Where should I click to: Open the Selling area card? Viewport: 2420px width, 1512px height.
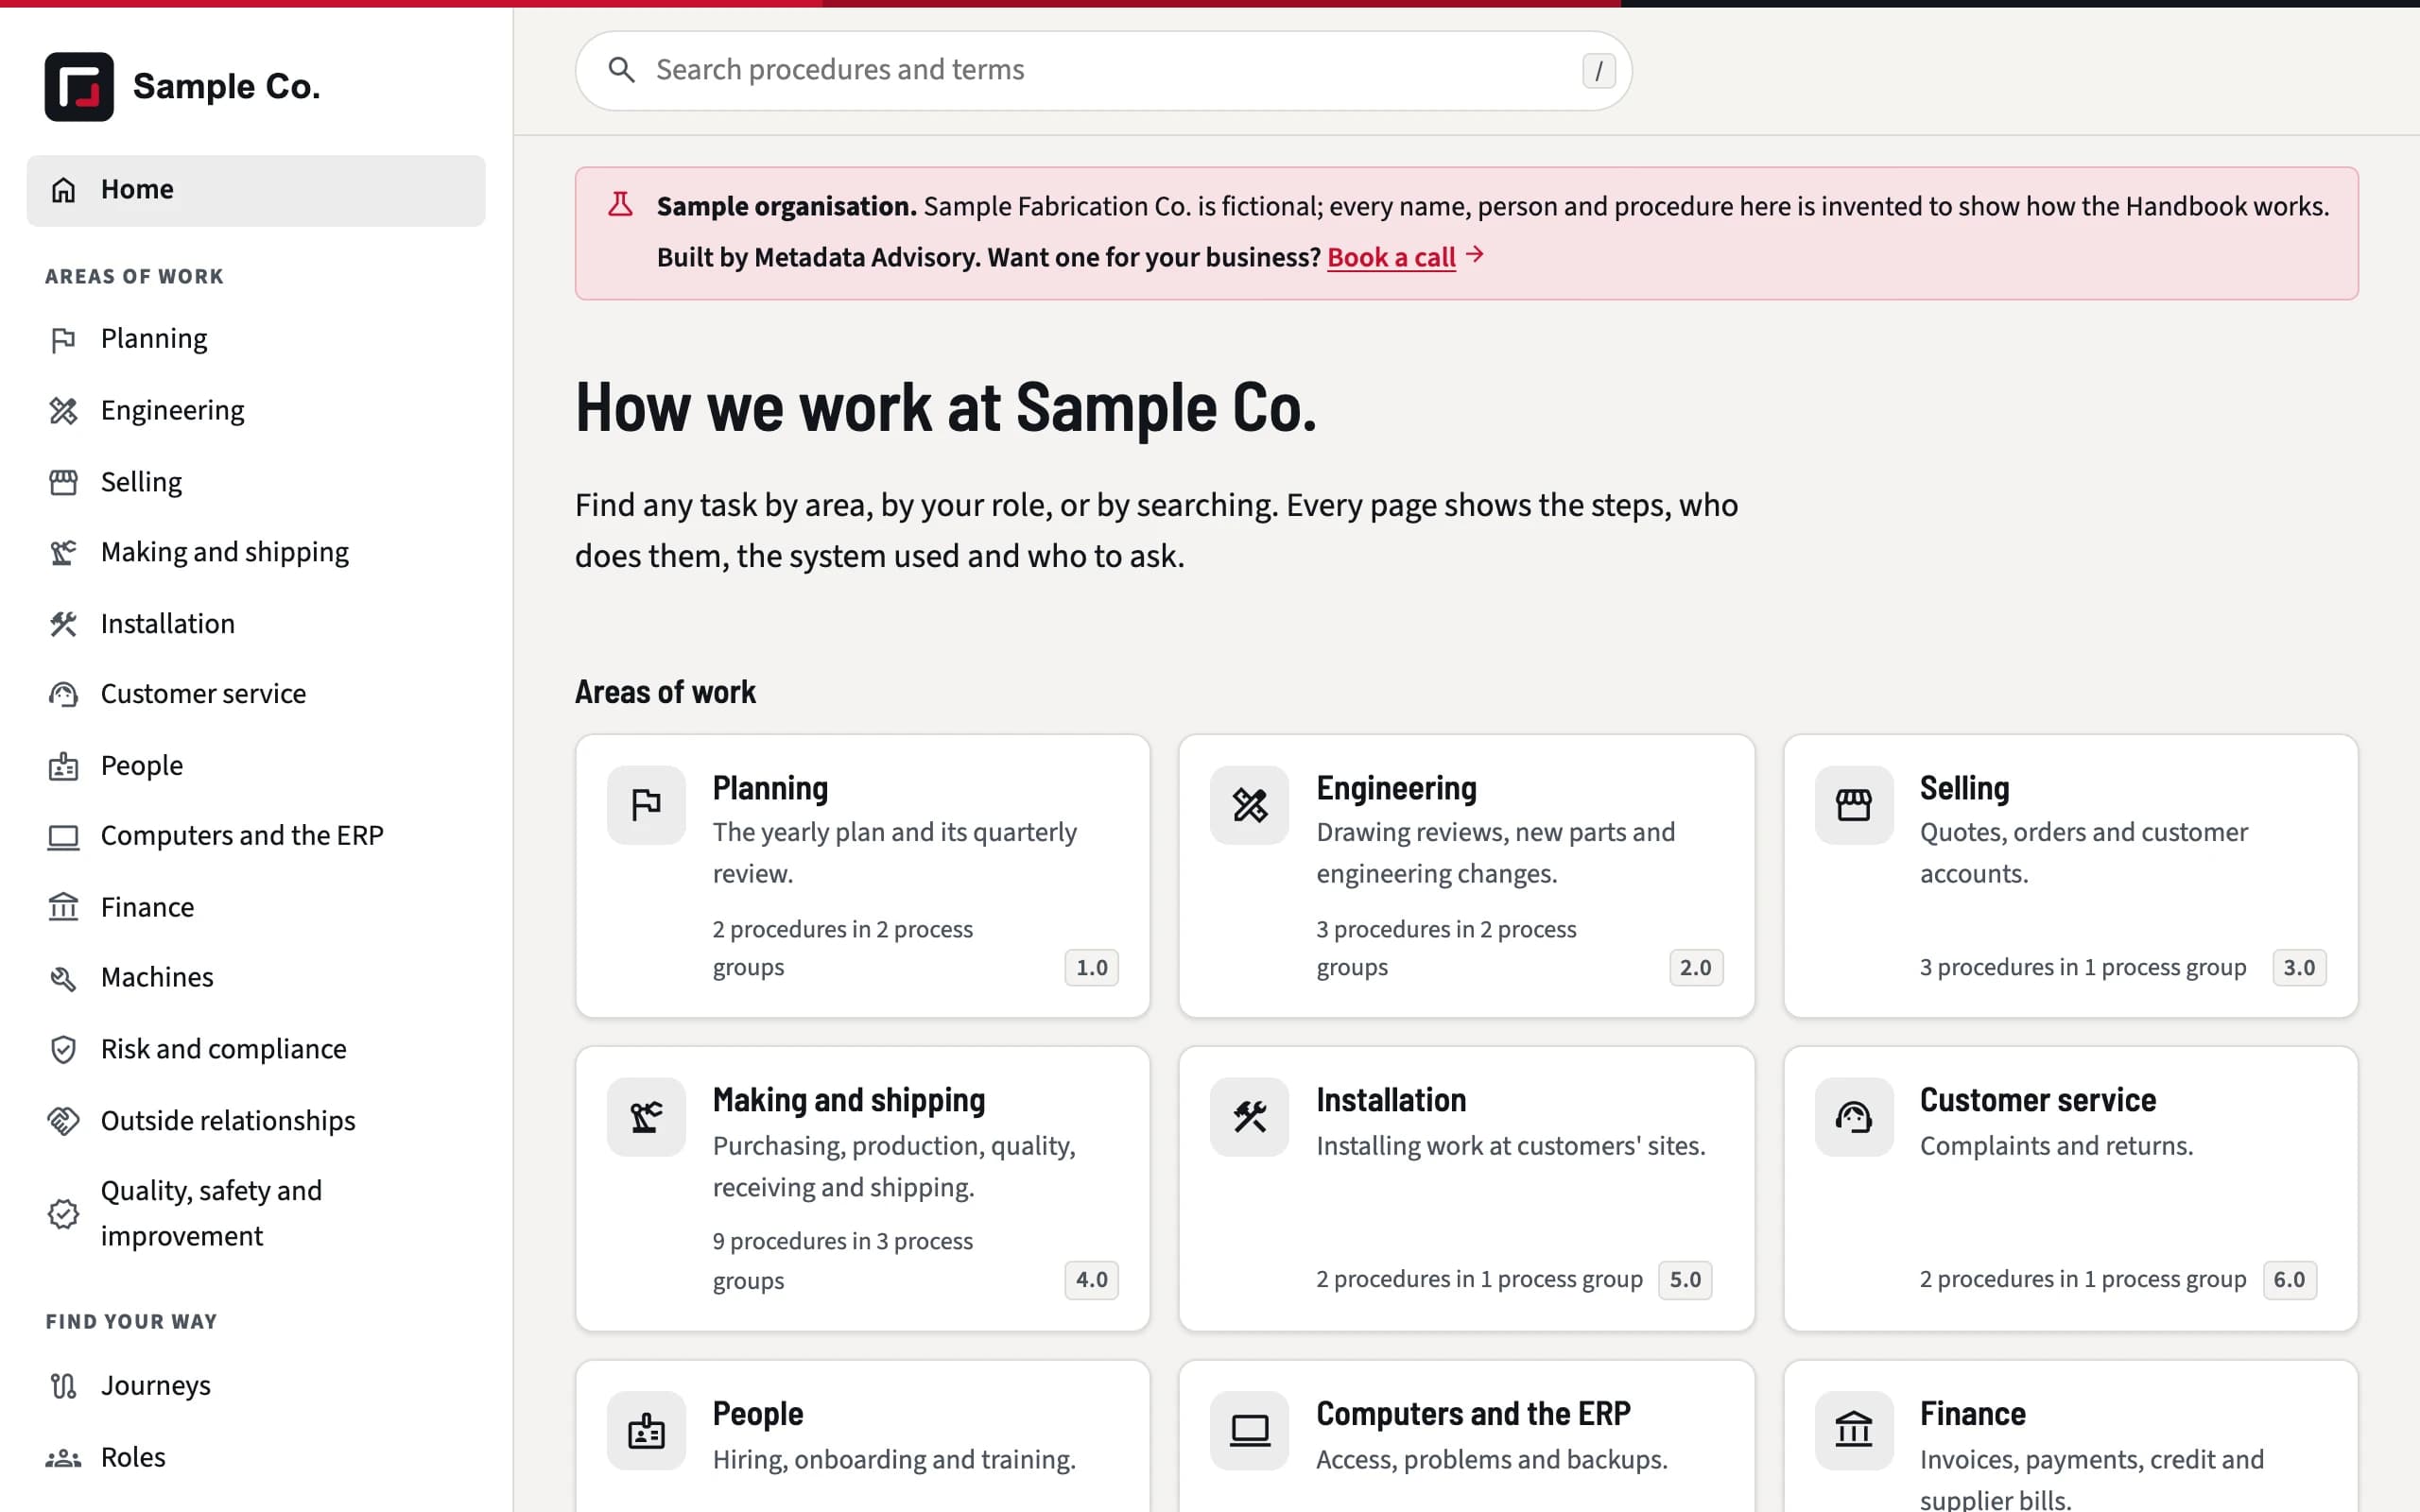point(2070,876)
